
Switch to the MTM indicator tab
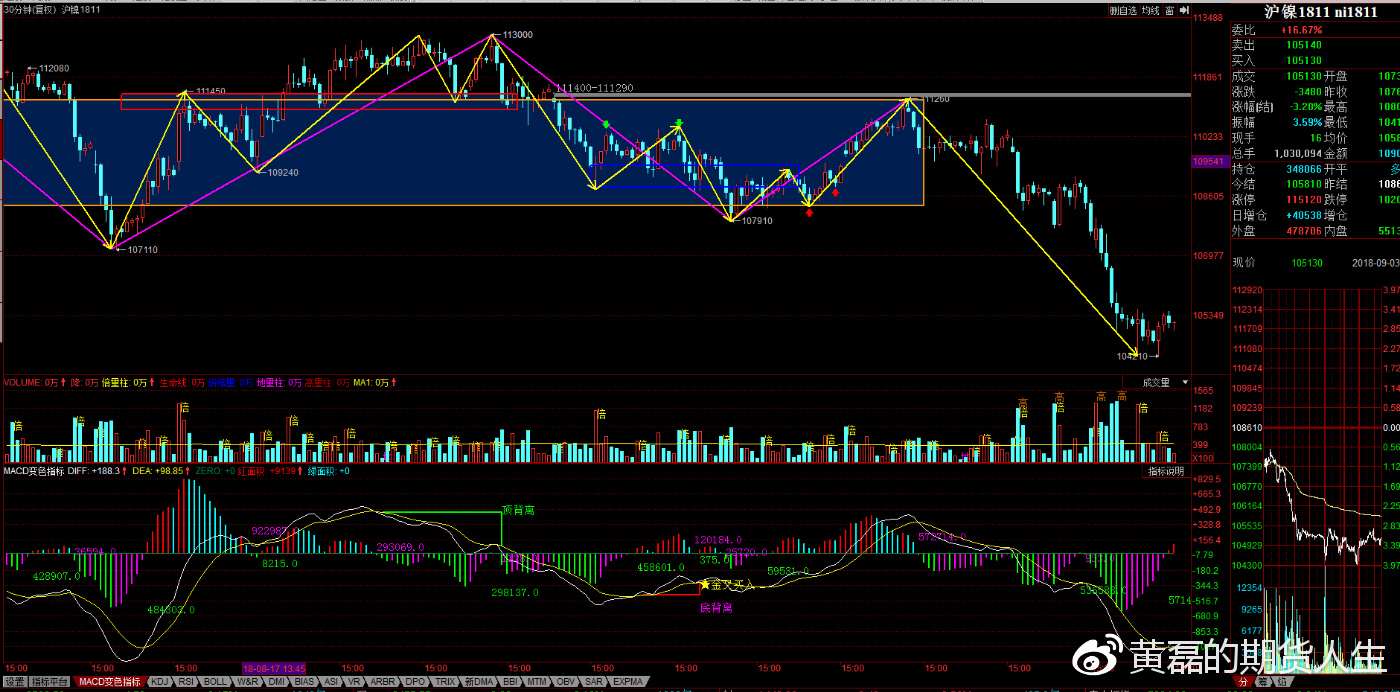(x=537, y=681)
